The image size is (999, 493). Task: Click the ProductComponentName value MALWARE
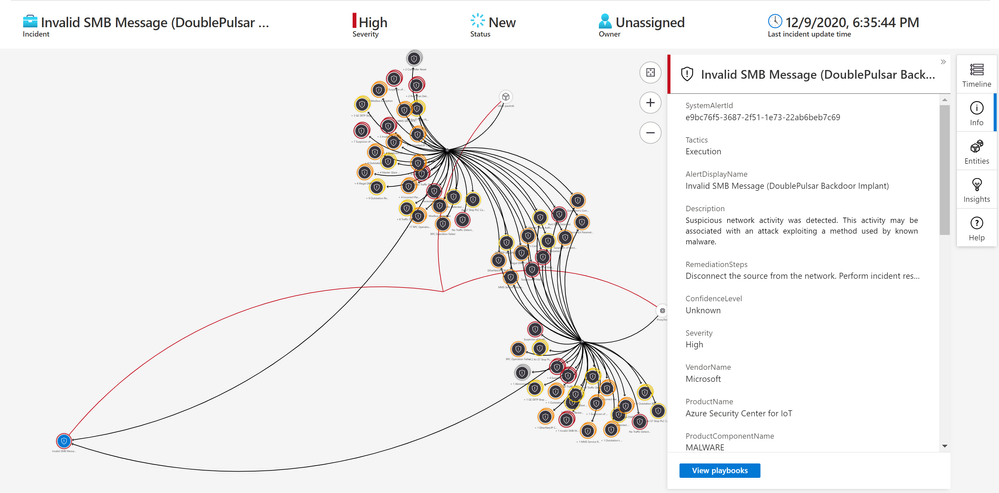pyautogui.click(x=705, y=447)
